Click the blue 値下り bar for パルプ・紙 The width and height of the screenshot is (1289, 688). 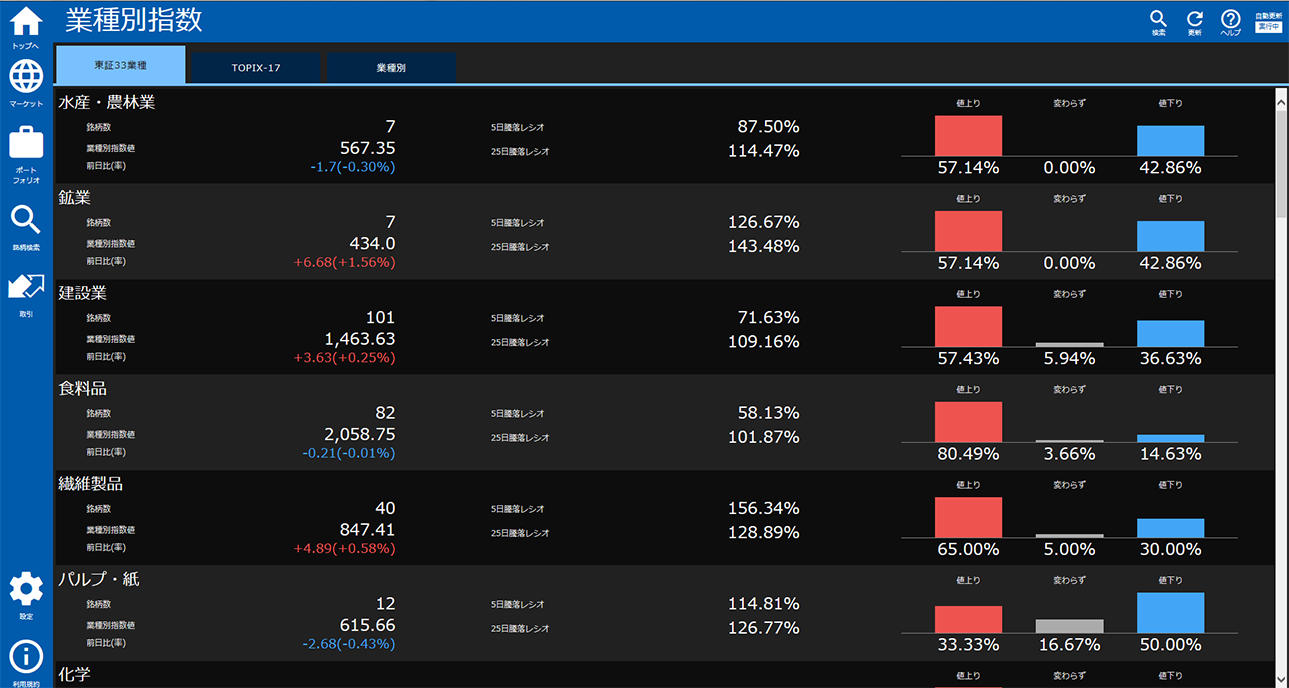[1170, 613]
